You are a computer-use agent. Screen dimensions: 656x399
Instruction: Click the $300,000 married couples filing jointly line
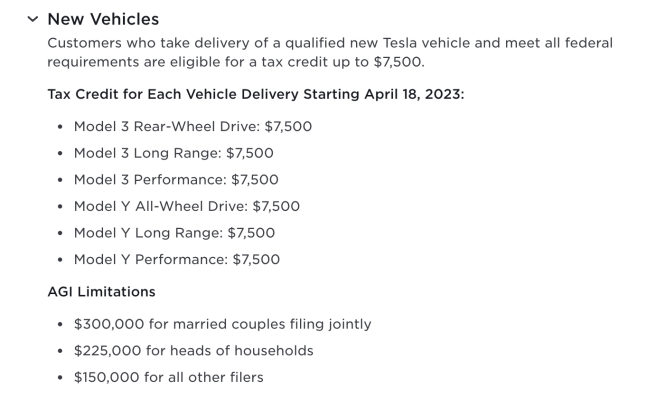point(223,324)
